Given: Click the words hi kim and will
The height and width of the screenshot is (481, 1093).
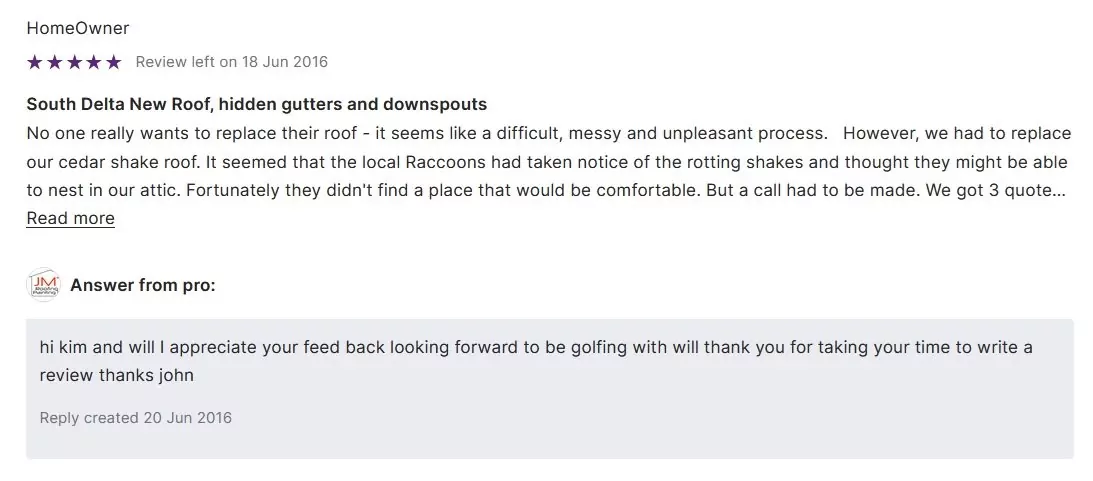Looking at the screenshot, I should pos(95,347).
